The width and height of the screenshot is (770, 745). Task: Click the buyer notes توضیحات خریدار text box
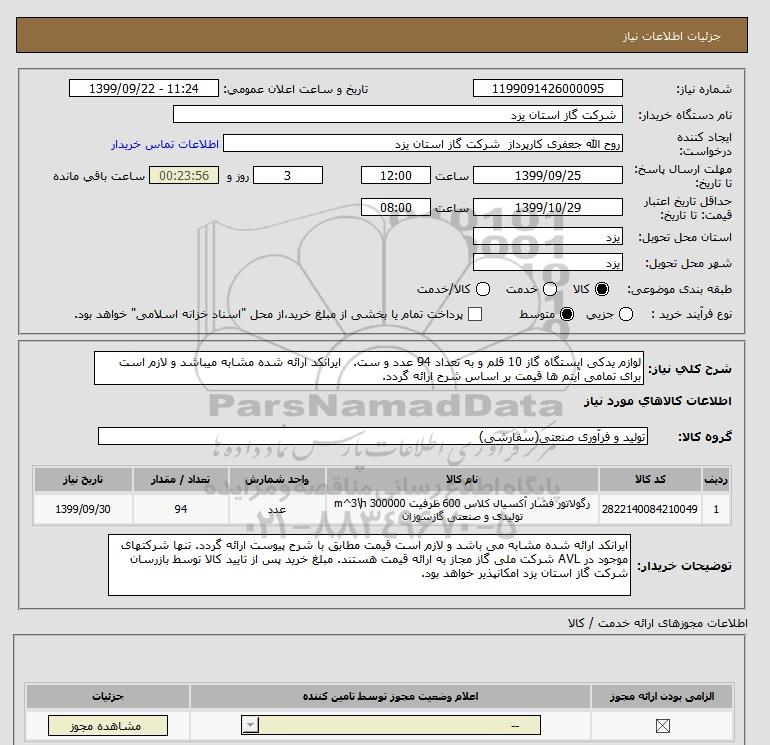tap(369, 565)
